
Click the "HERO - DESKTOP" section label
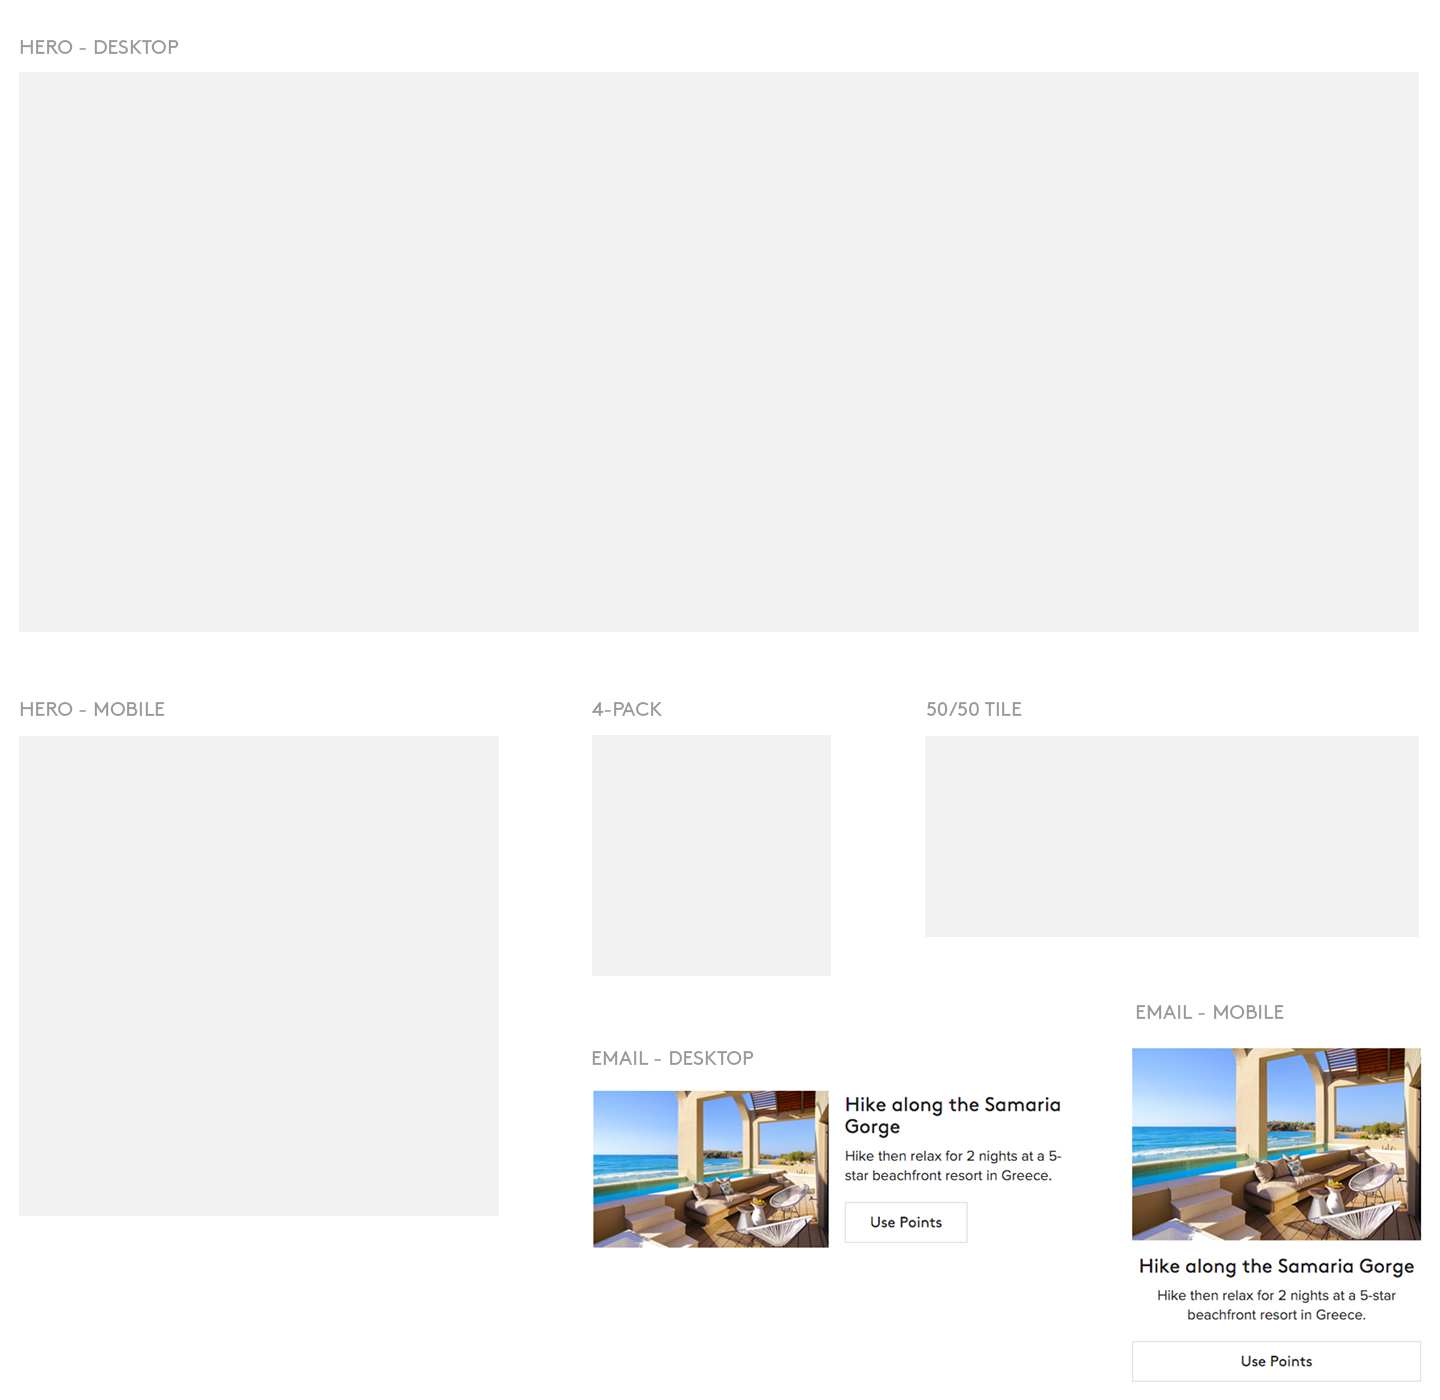coord(99,47)
